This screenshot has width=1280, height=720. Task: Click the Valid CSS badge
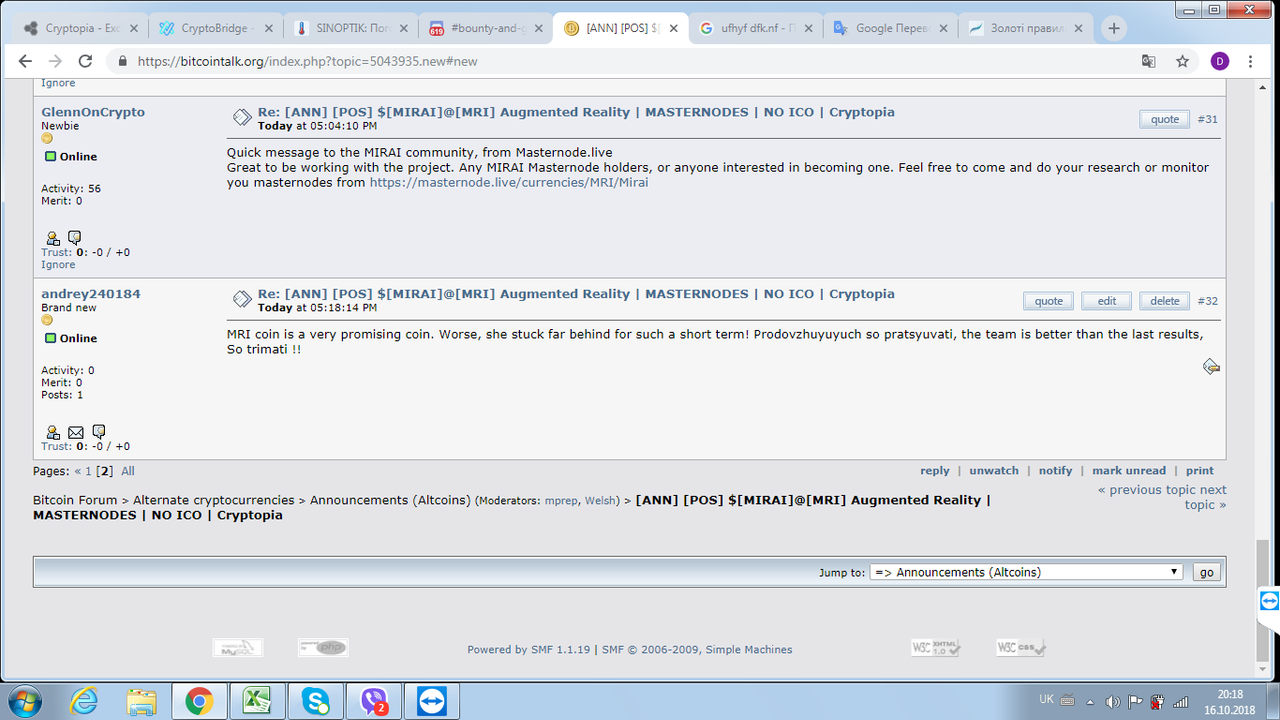[1021, 648]
